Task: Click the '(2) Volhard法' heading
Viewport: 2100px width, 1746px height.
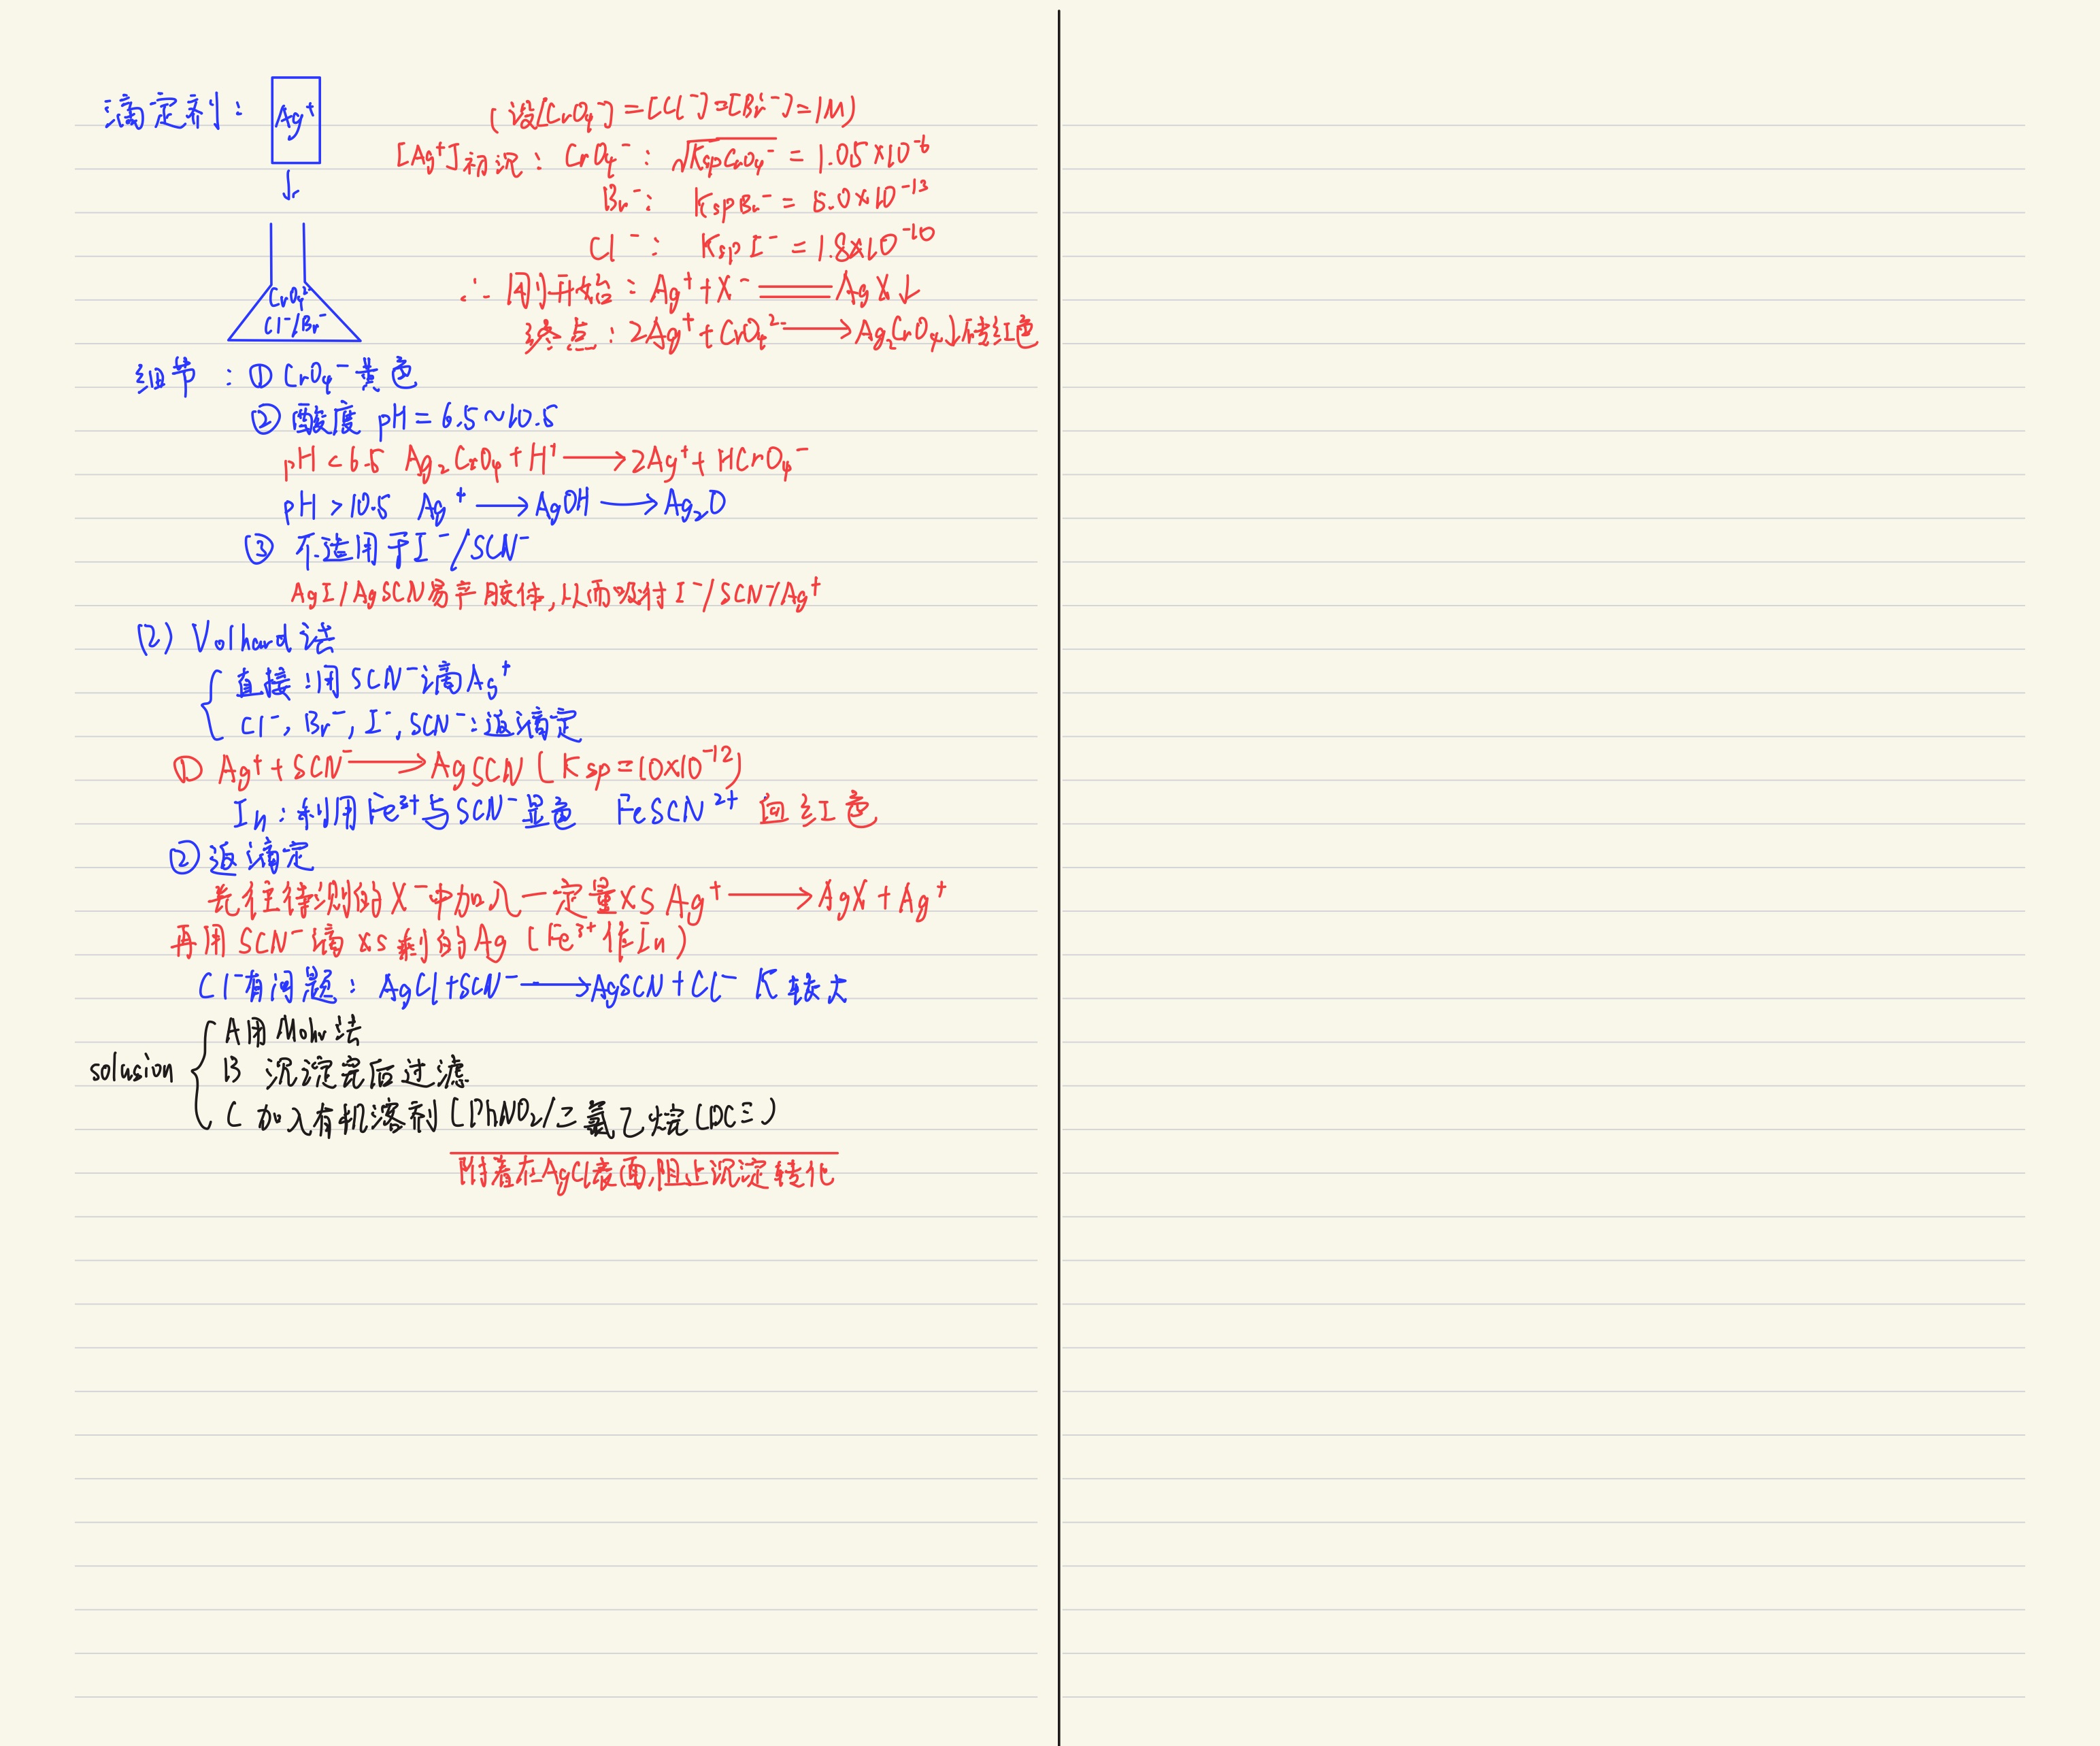Action: tap(236, 638)
